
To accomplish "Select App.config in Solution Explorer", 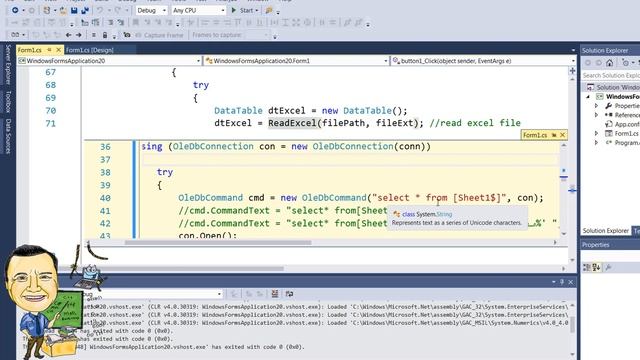I will click(x=623, y=124).
